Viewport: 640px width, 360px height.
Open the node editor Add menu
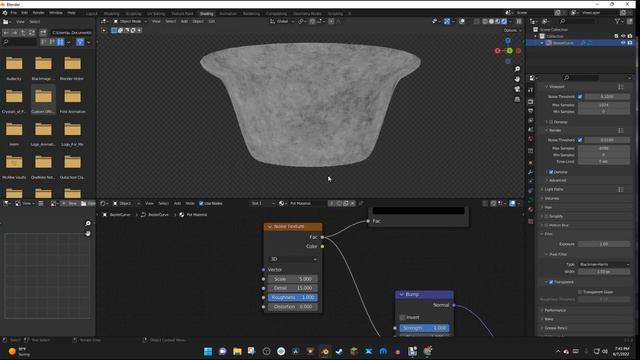click(177, 203)
